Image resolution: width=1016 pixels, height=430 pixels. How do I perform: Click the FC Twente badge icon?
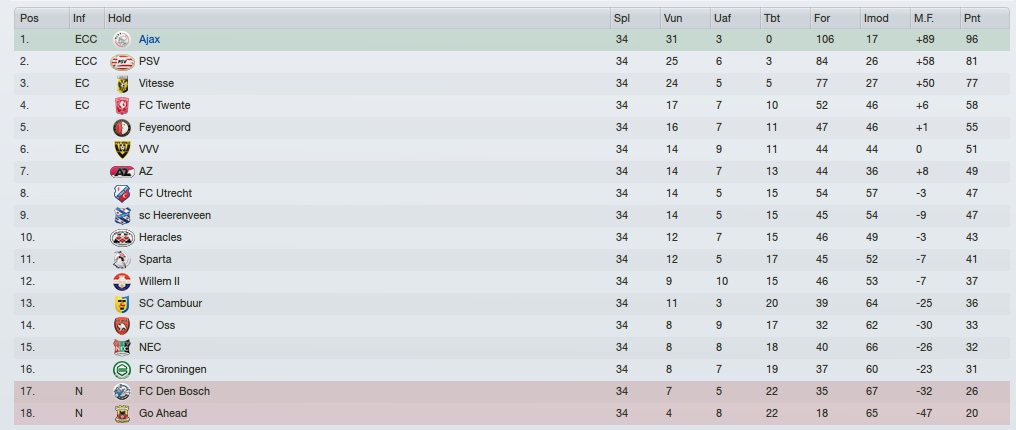click(122, 106)
